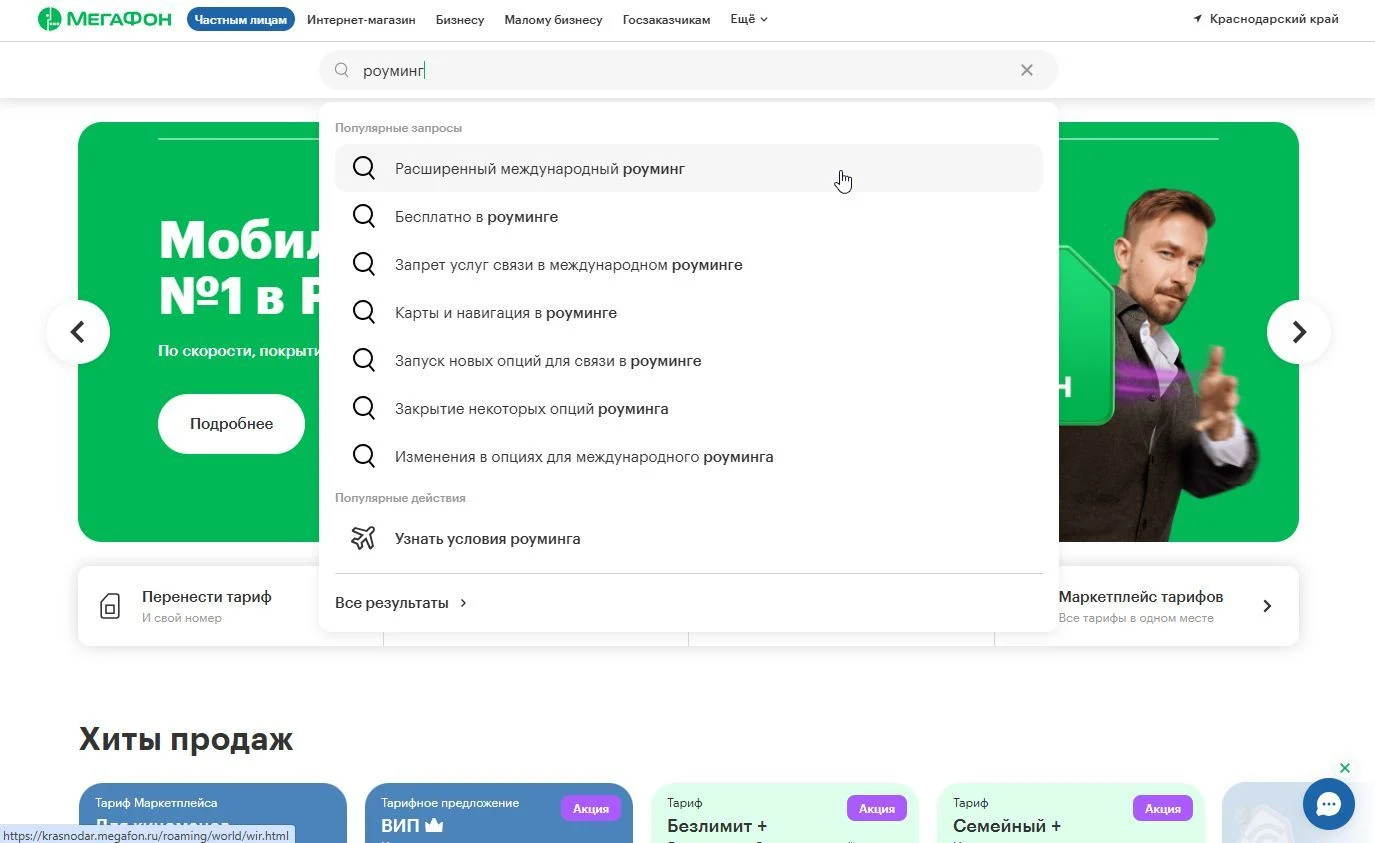
Task: Open Маркетплейс тарифов chevron arrow
Action: 1267,606
